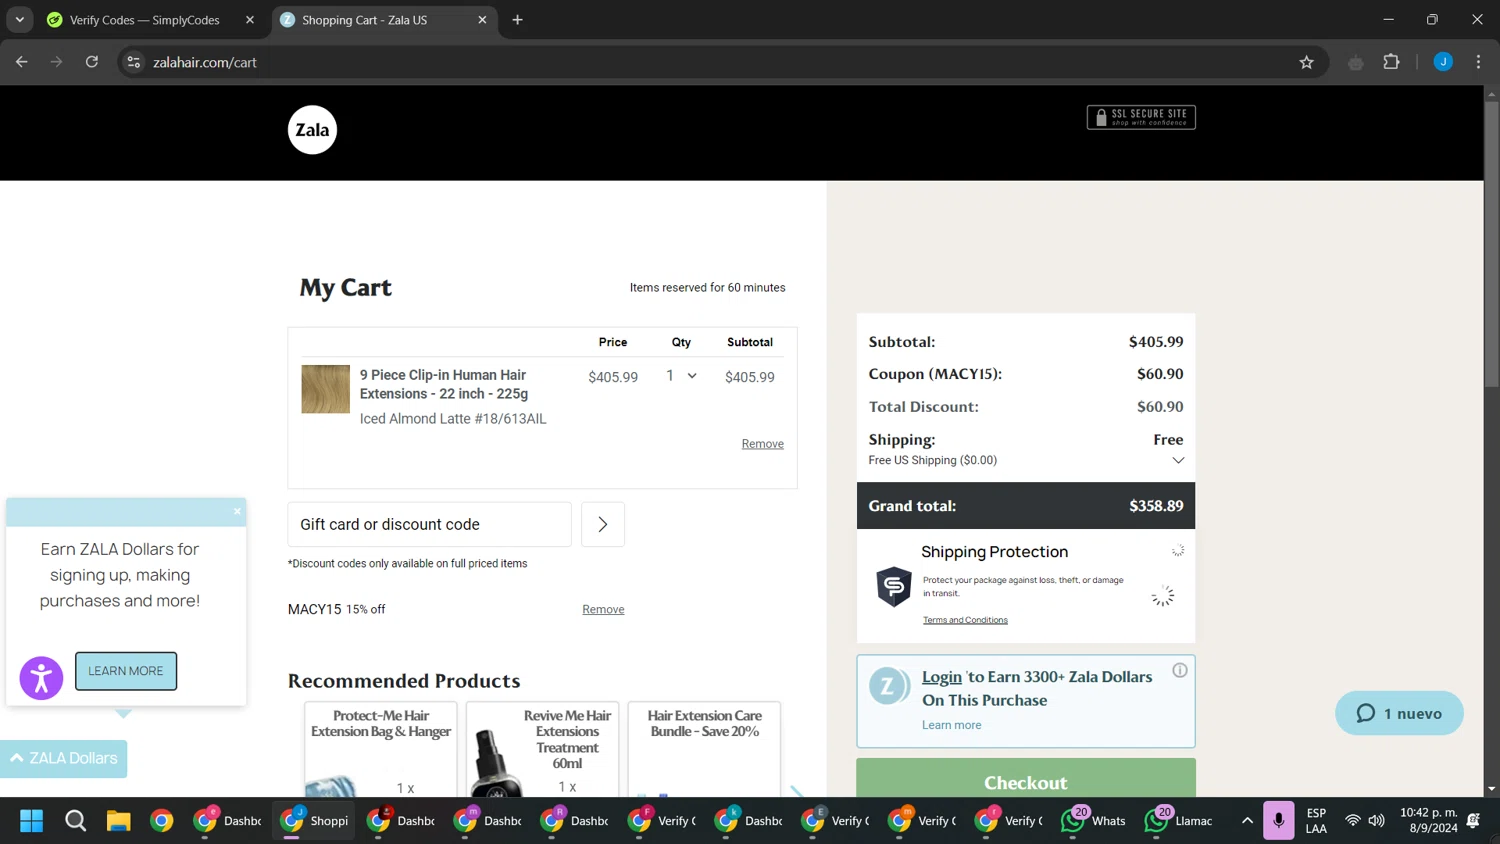Switch keyboard language via ESP LAA indicator
1500x844 pixels.
click(1316, 821)
